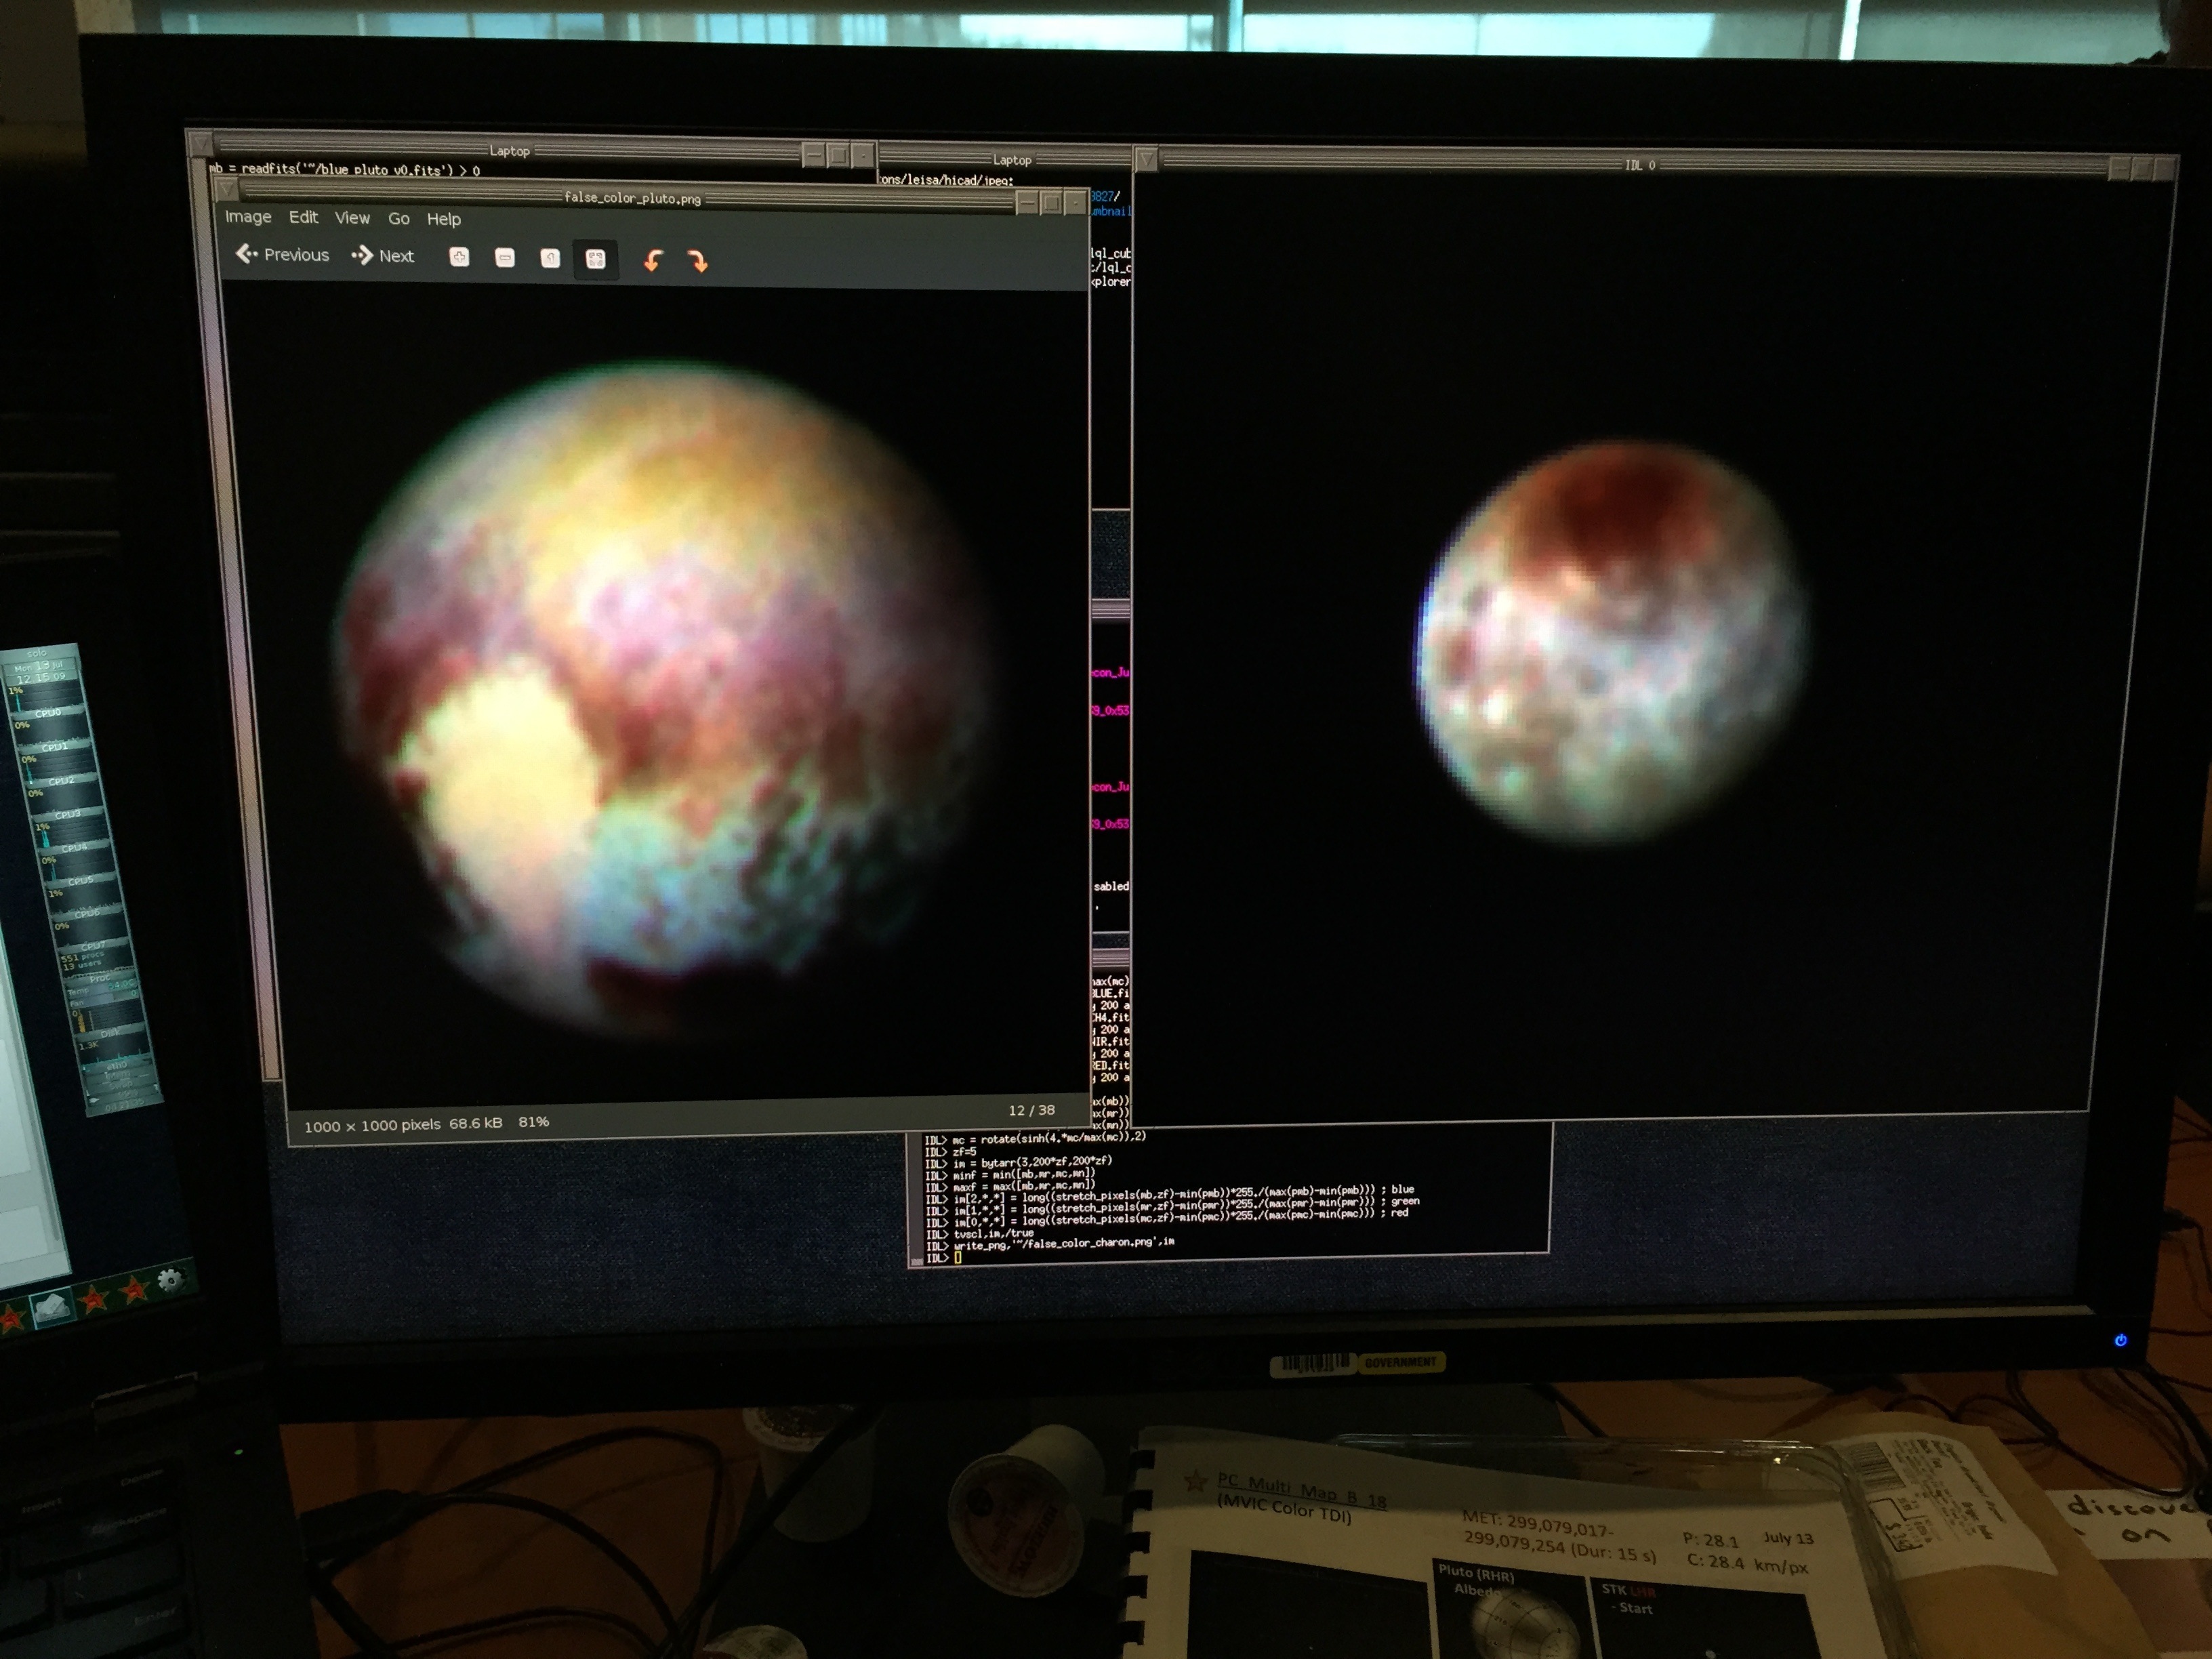
Task: Click the '68.6 kB' file size text
Action: coord(475,1123)
